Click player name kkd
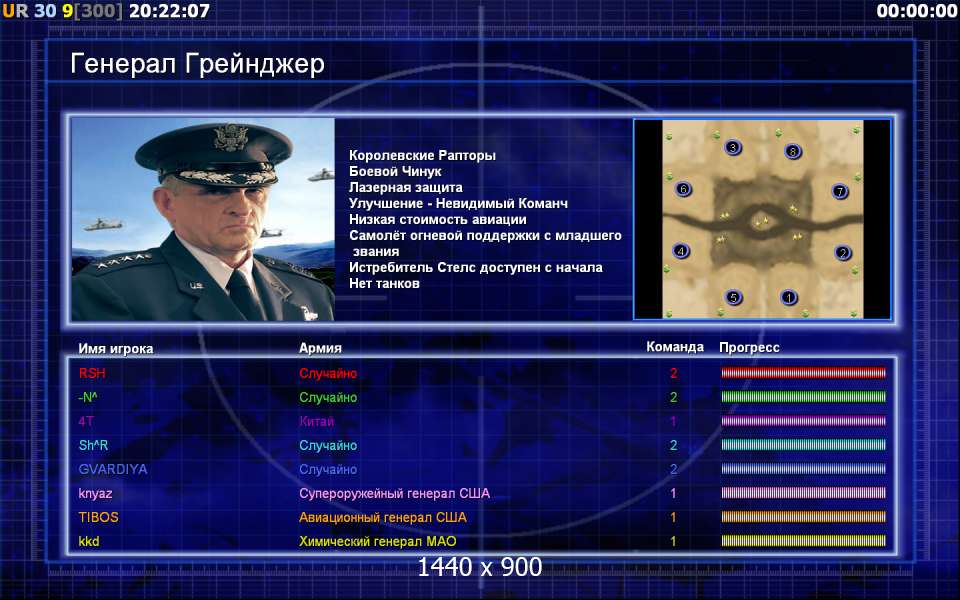The width and height of the screenshot is (960, 600). 89,541
